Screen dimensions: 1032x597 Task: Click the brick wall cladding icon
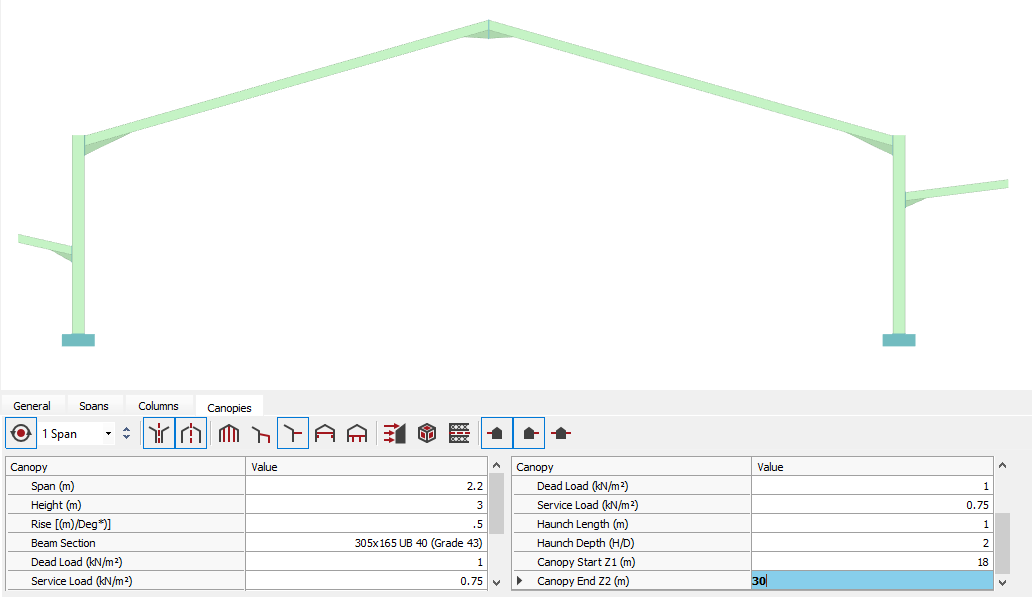[459, 434]
